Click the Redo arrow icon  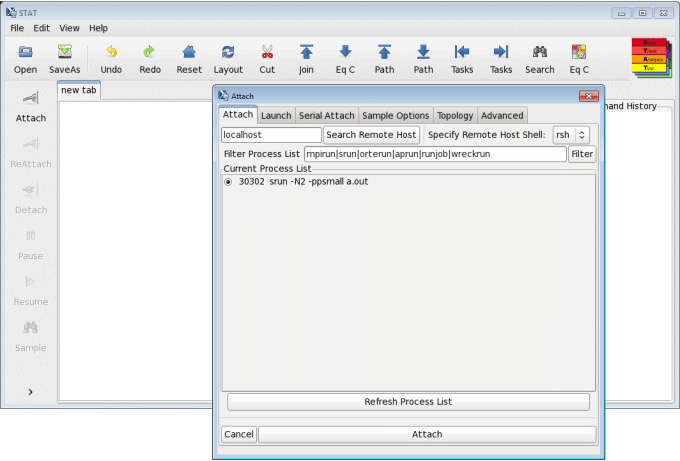click(x=150, y=52)
